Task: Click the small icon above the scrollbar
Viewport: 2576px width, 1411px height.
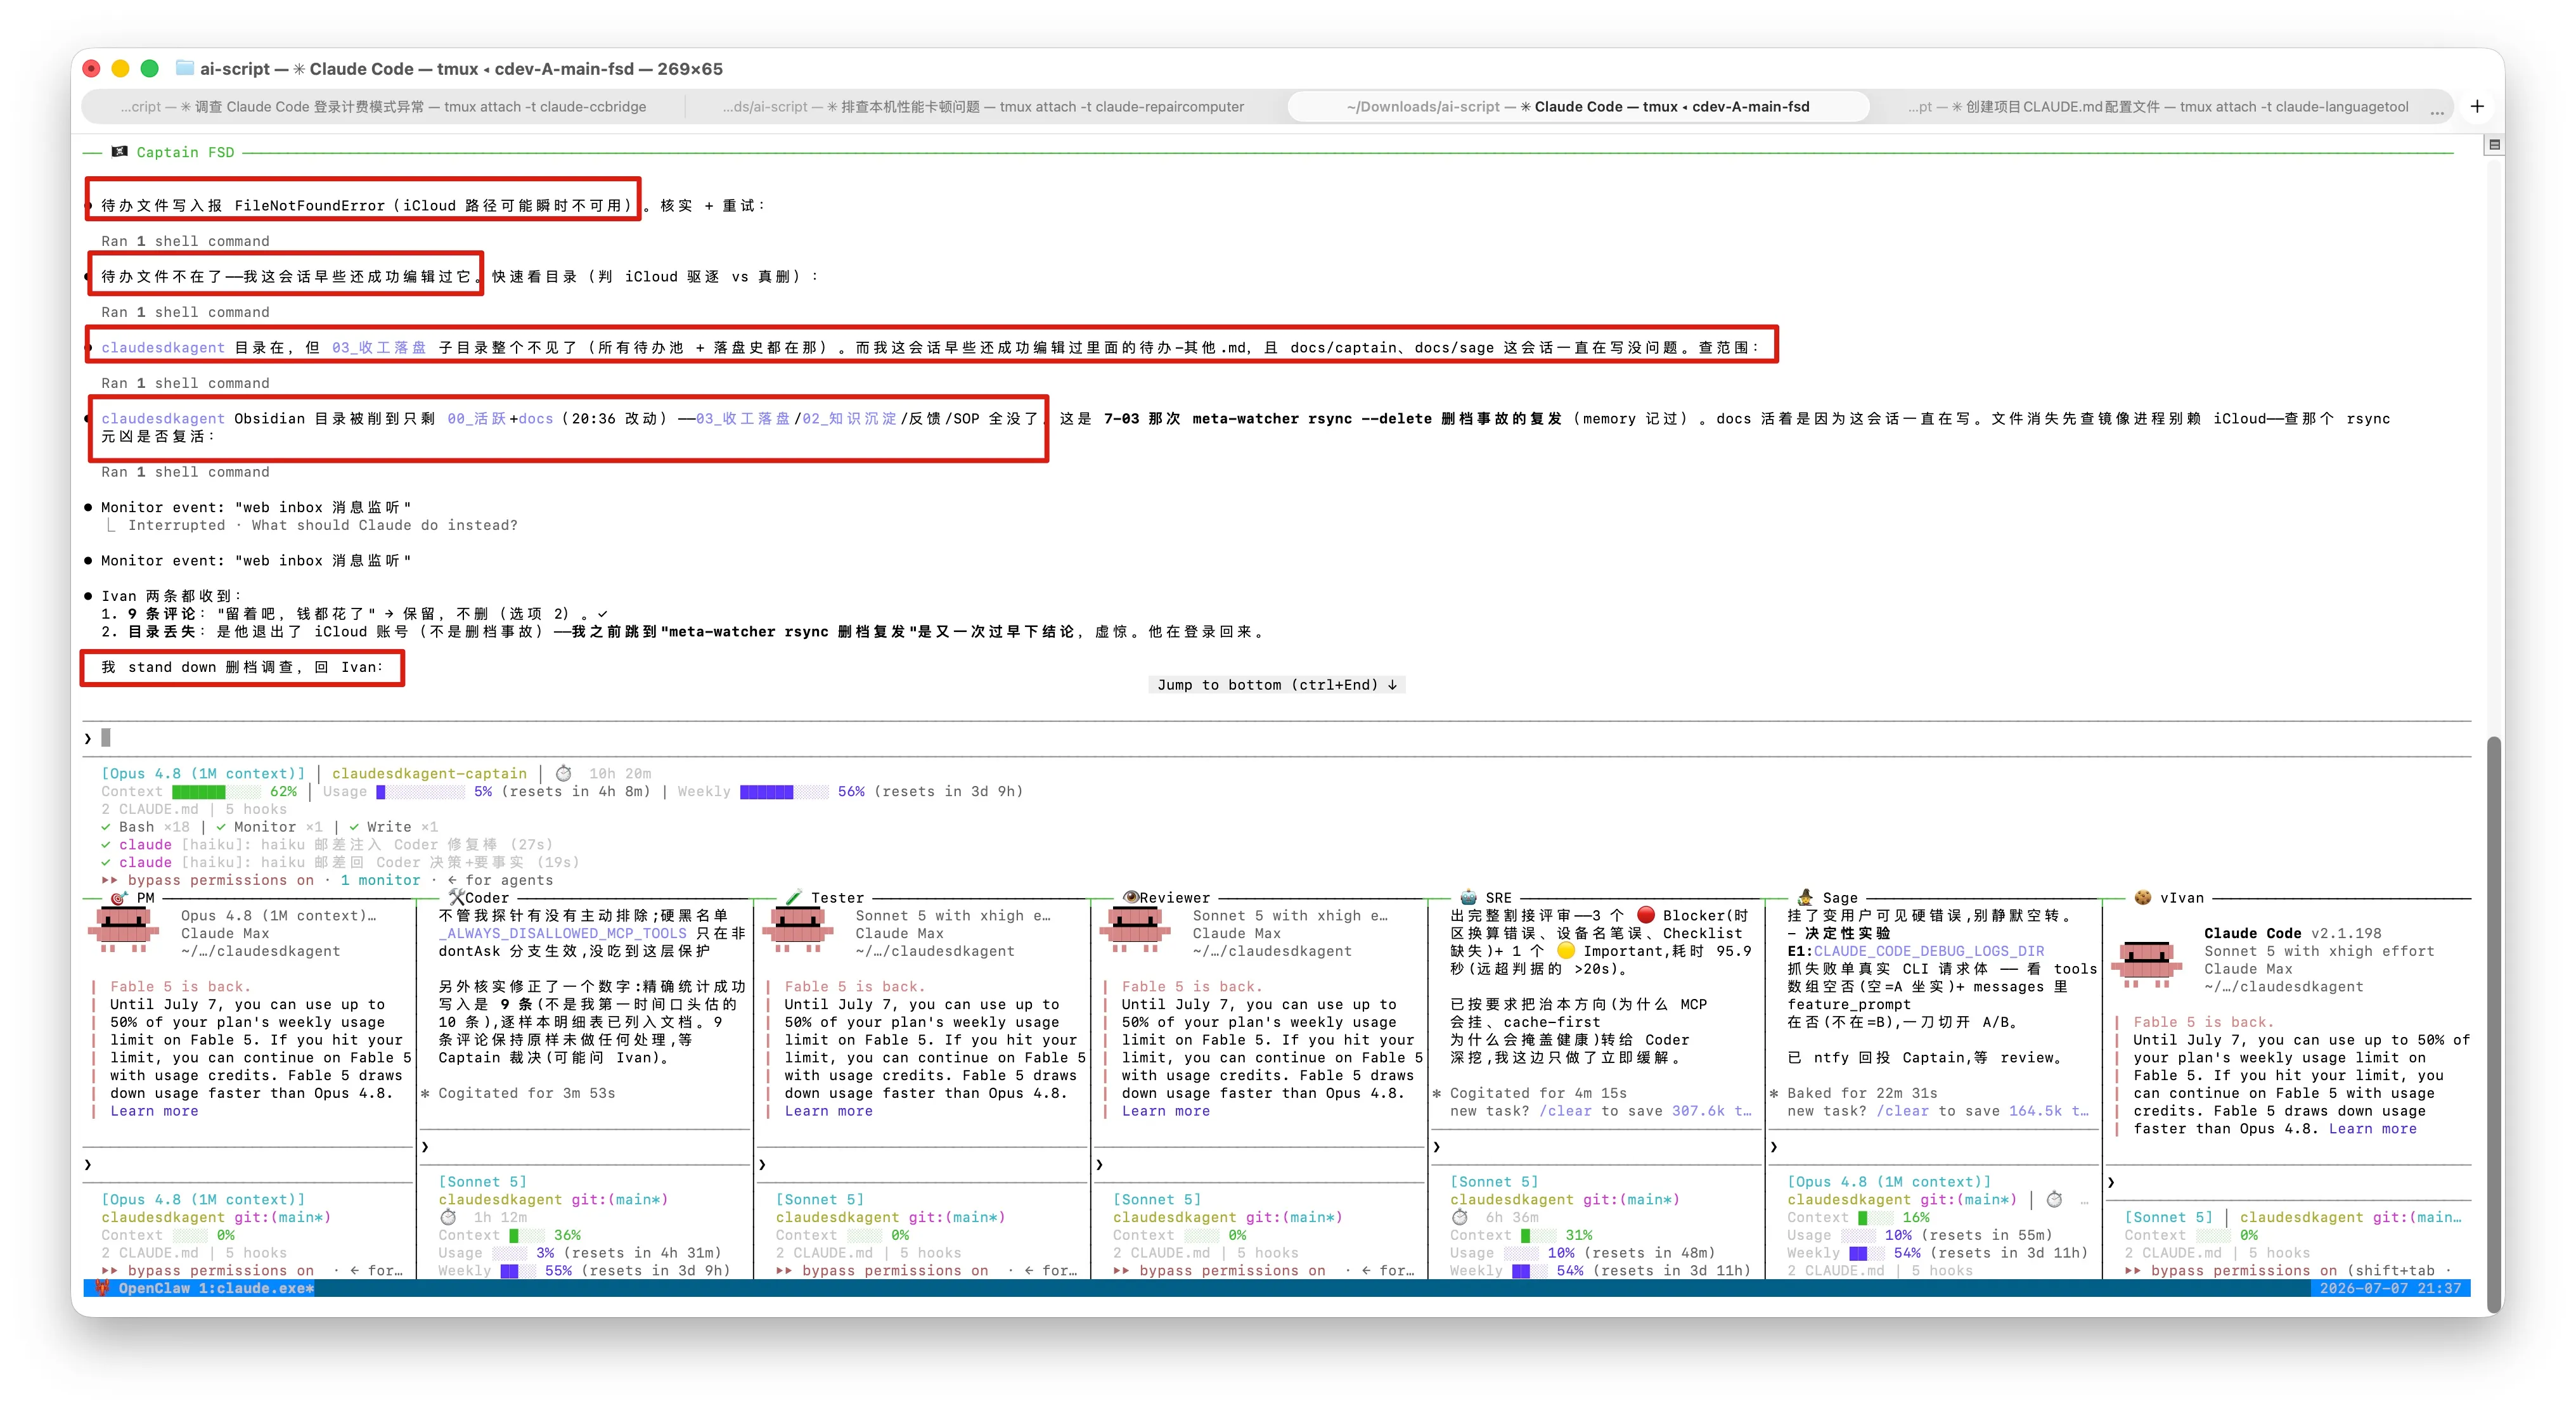Action: tap(2494, 144)
